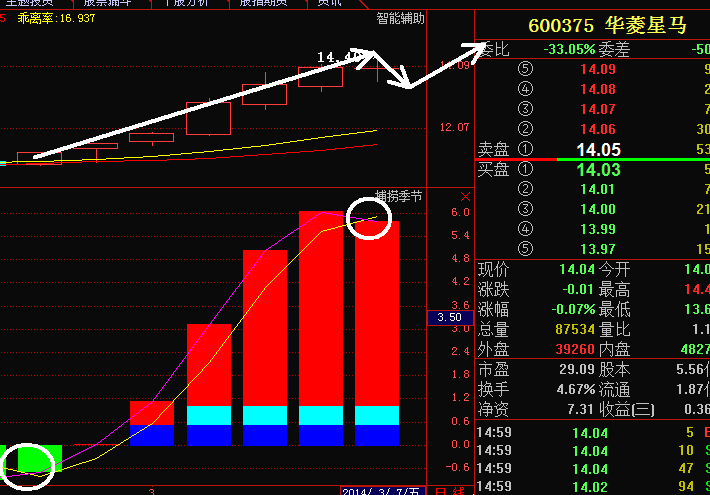Click 净资 value 7.31
The width and height of the screenshot is (710, 495).
(x=581, y=409)
